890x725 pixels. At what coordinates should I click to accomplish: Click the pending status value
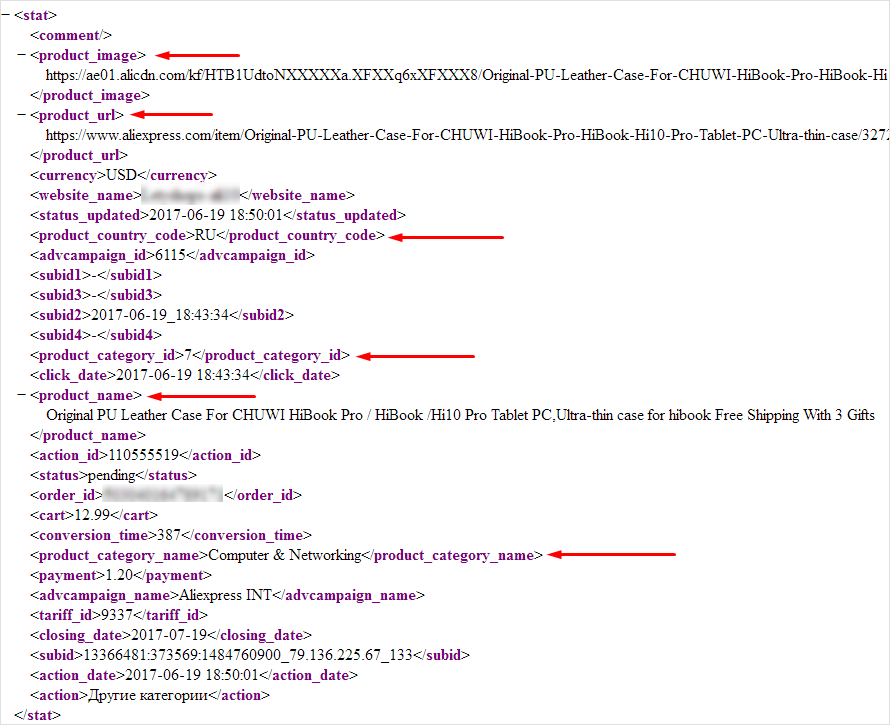[110, 475]
